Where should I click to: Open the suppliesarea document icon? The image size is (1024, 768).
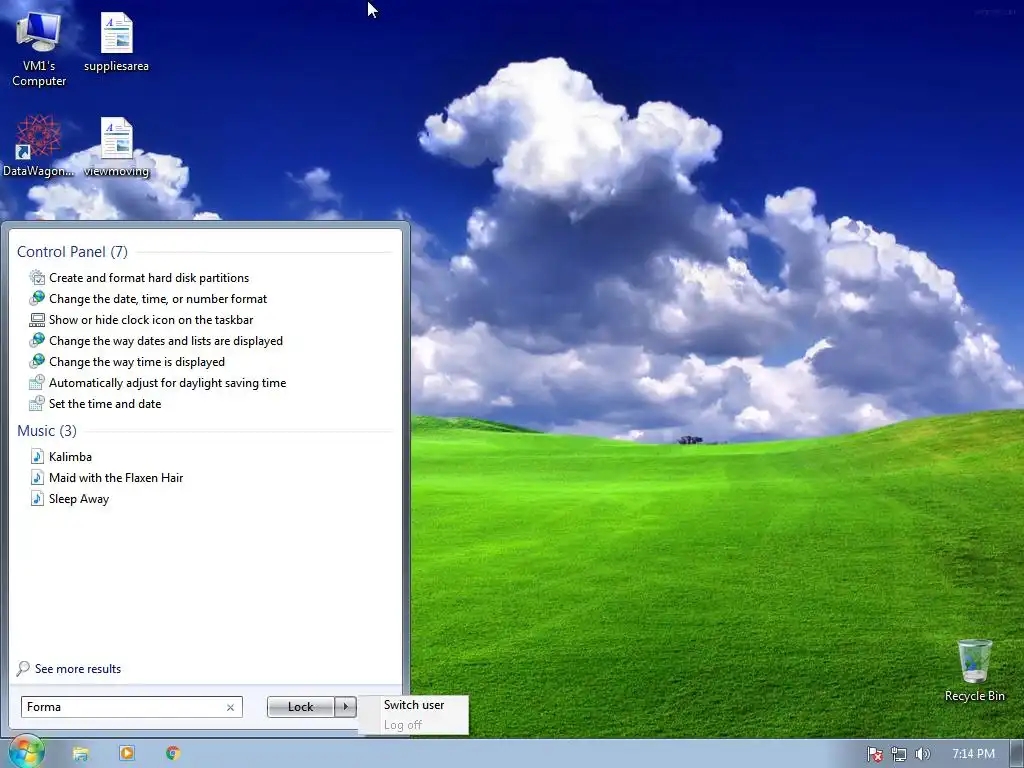click(116, 42)
